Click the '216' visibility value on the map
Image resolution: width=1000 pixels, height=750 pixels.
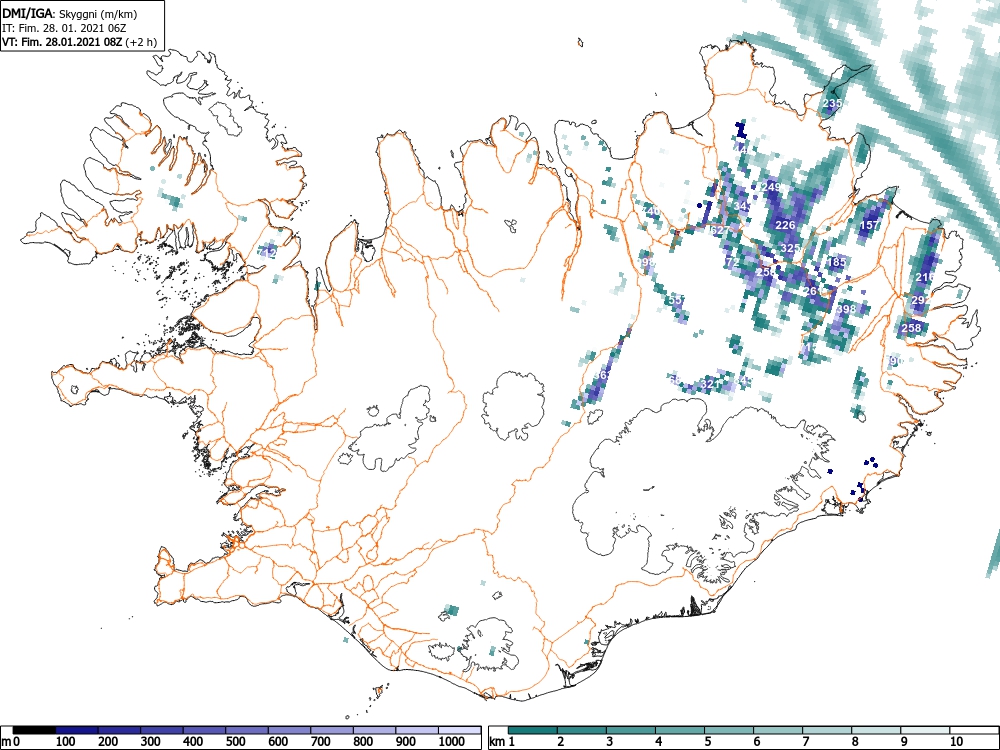(x=925, y=277)
